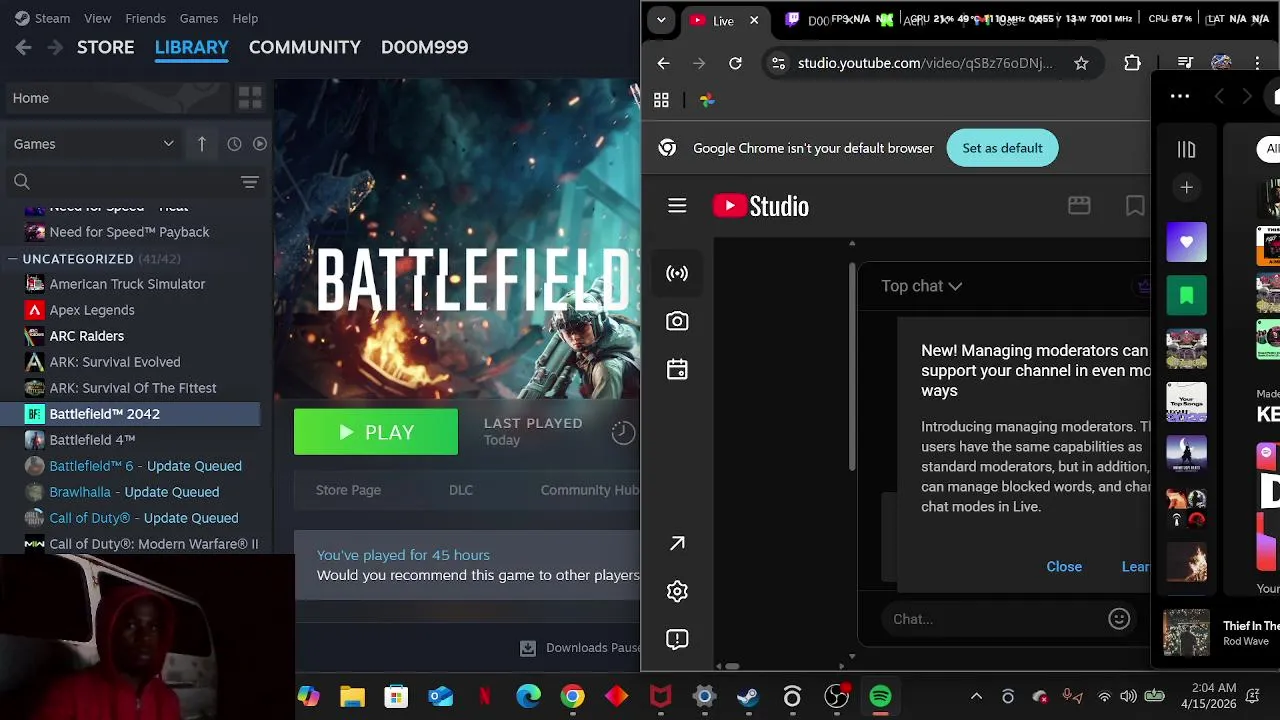This screenshot has width=1280, height=720.
Task: Open Steam from the Windows taskbar
Action: 748,697
